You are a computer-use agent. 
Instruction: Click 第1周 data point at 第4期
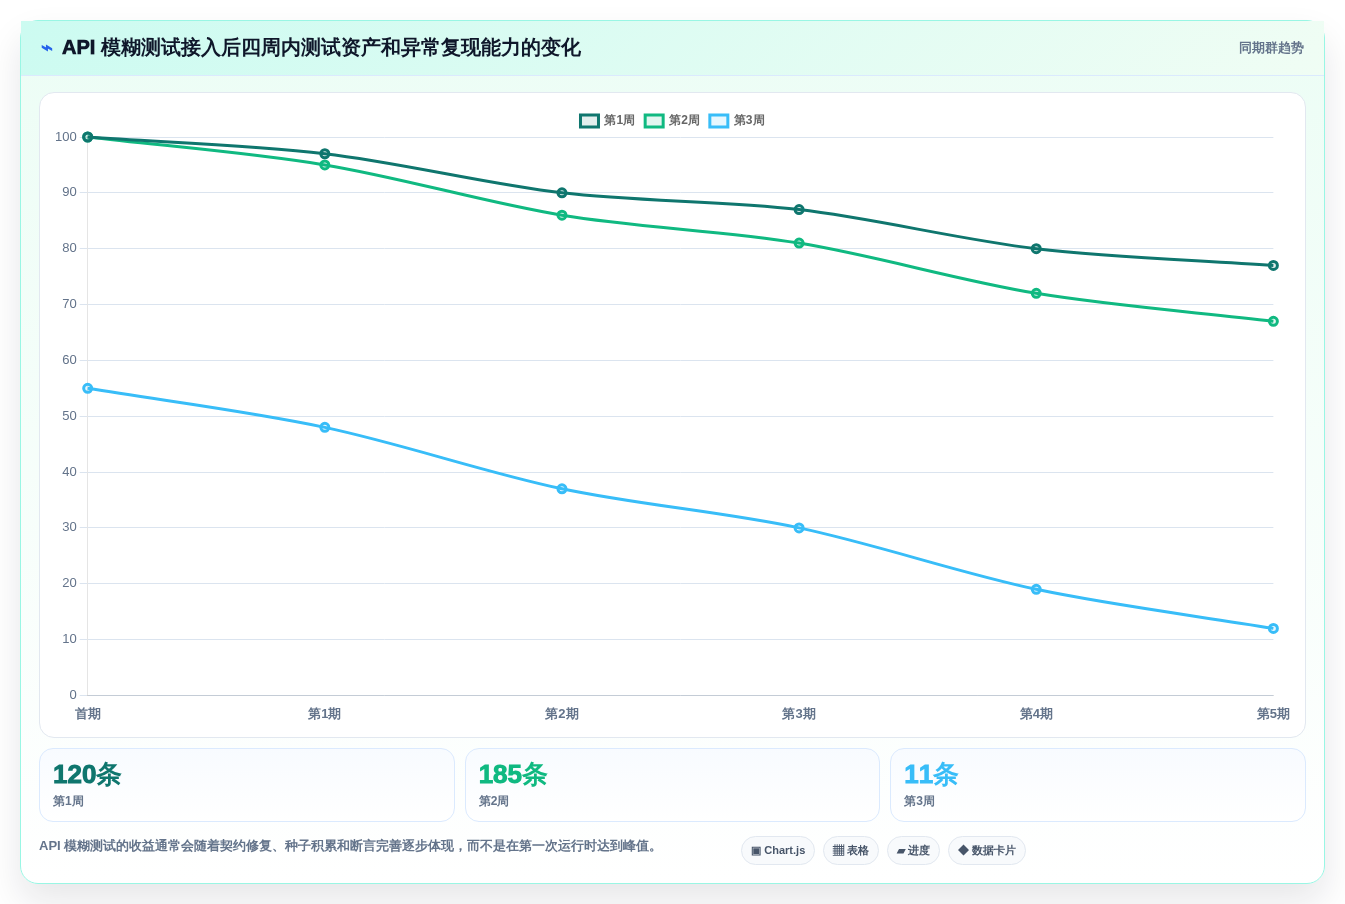1036,249
